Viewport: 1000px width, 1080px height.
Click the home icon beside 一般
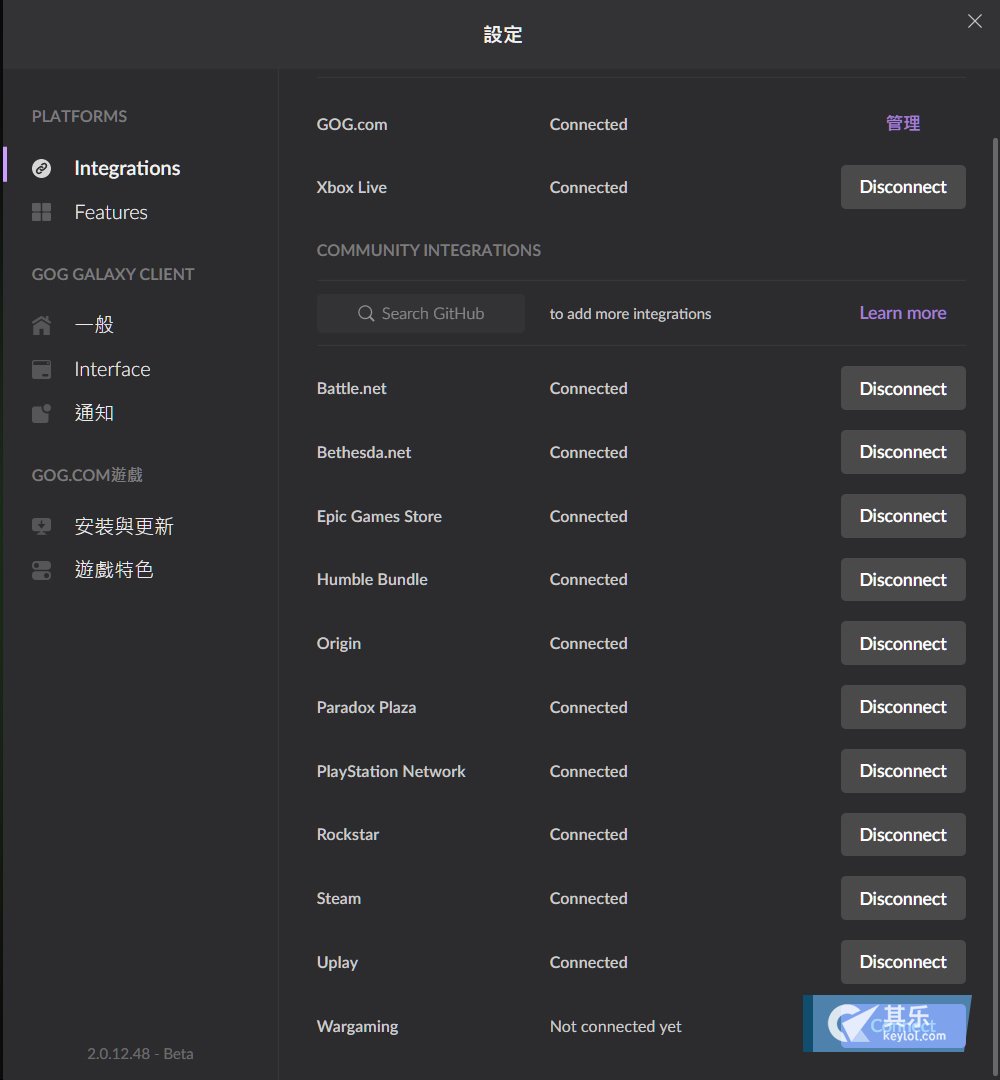point(41,325)
